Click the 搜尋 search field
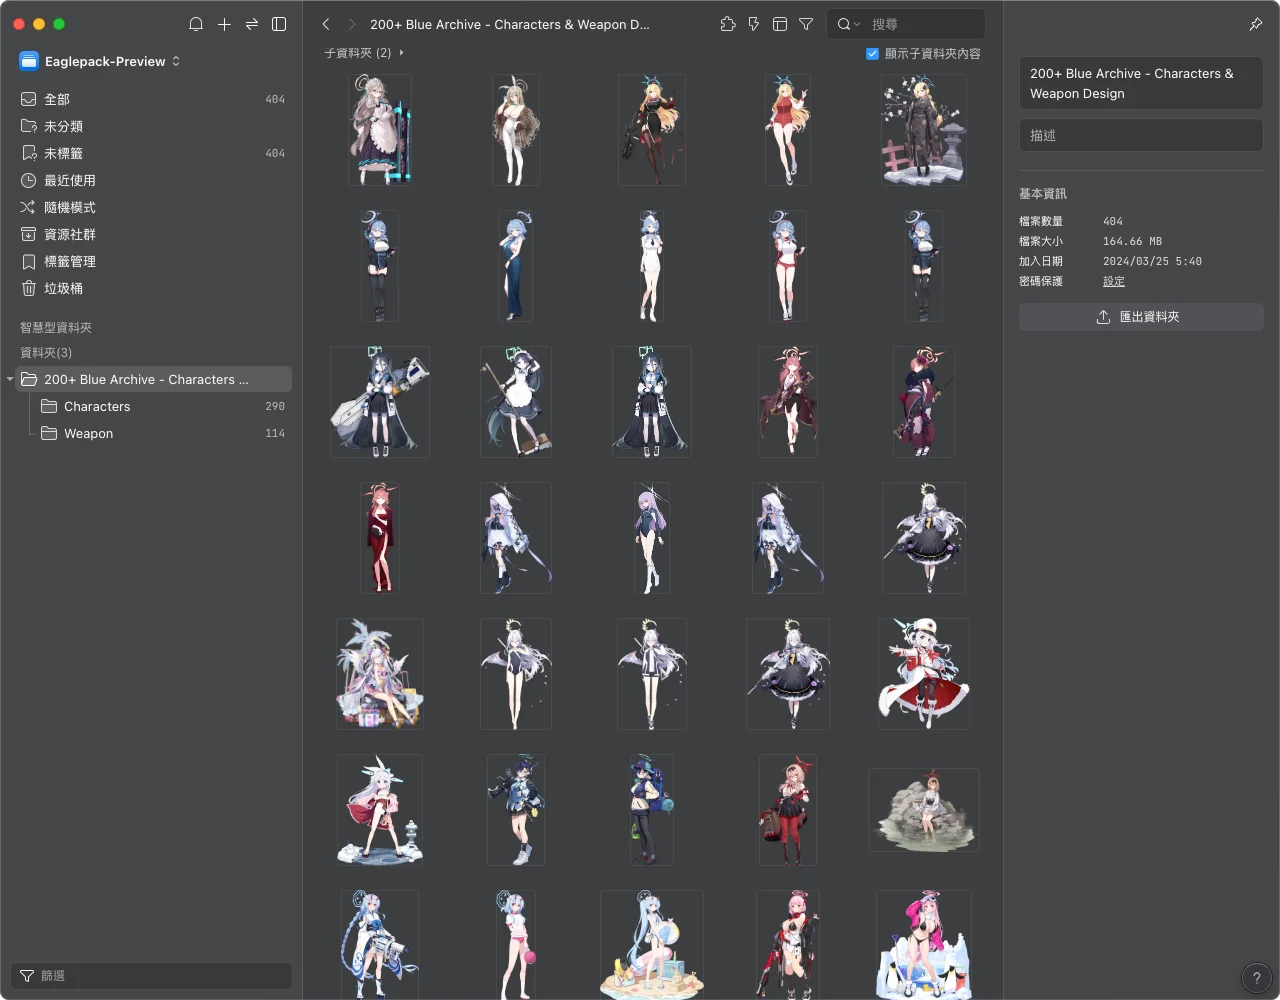1280x1000 pixels. click(905, 24)
